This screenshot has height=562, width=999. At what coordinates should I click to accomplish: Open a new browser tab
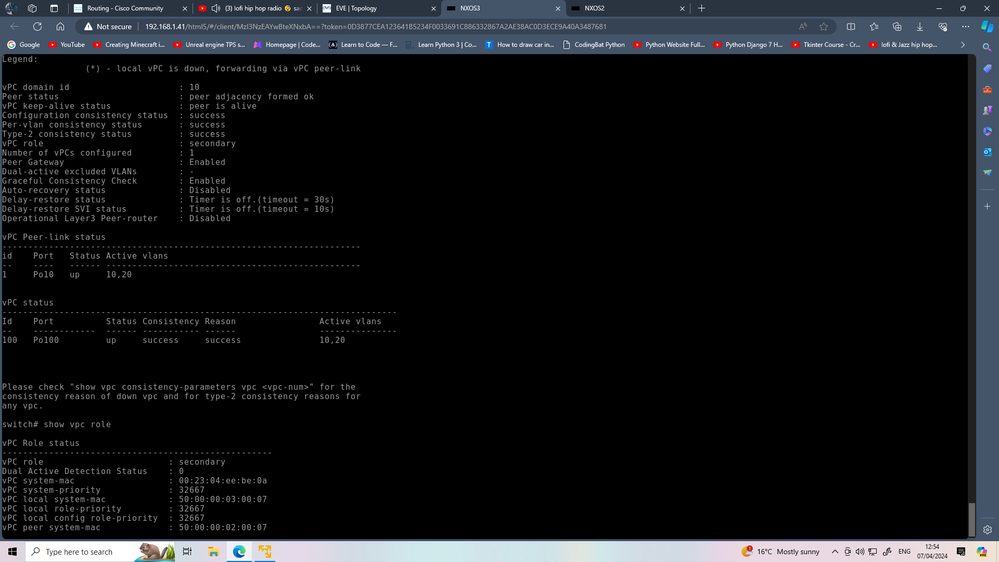click(x=701, y=8)
